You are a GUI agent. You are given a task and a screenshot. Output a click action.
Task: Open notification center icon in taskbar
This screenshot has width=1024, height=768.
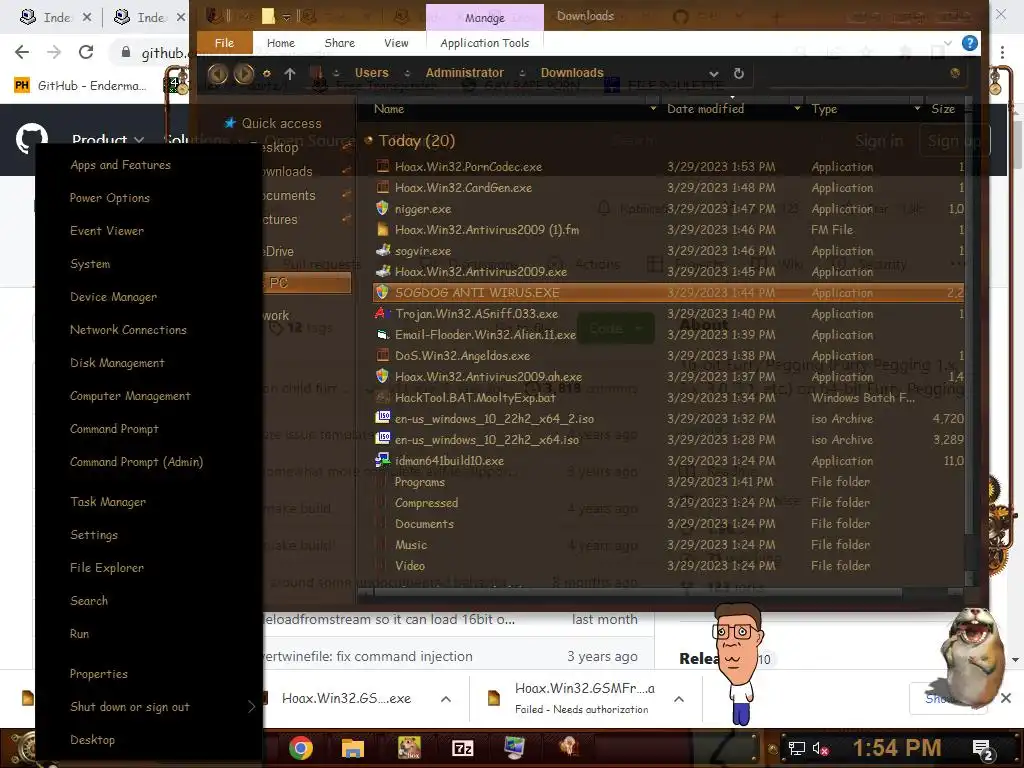pyautogui.click(x=983, y=750)
